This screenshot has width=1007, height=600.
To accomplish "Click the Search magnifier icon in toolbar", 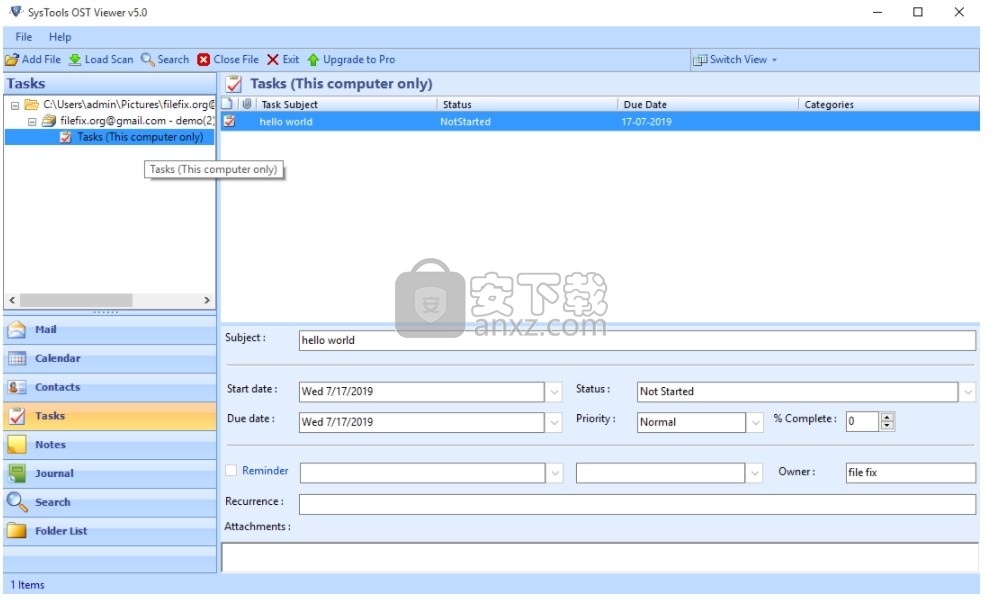I will [148, 60].
